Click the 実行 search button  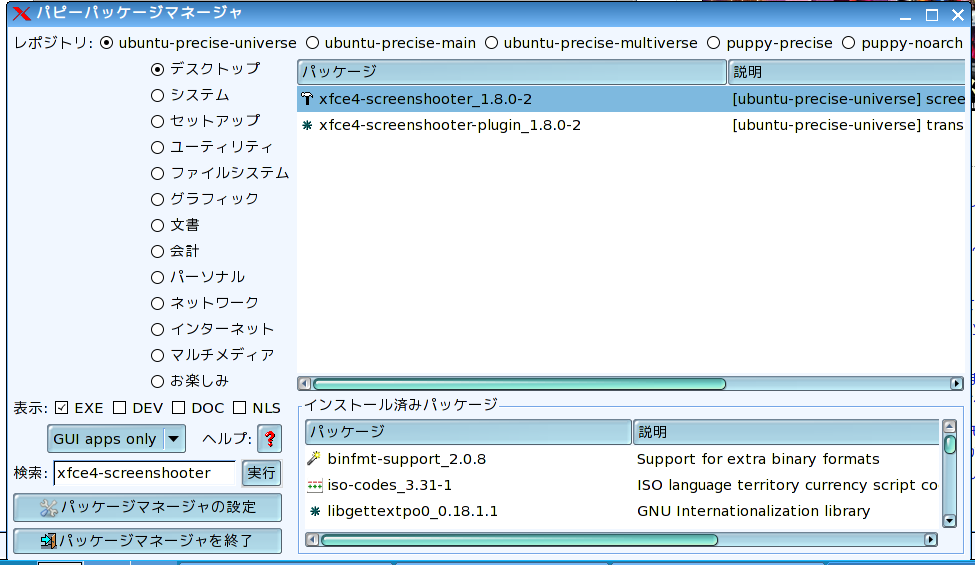click(x=261, y=473)
